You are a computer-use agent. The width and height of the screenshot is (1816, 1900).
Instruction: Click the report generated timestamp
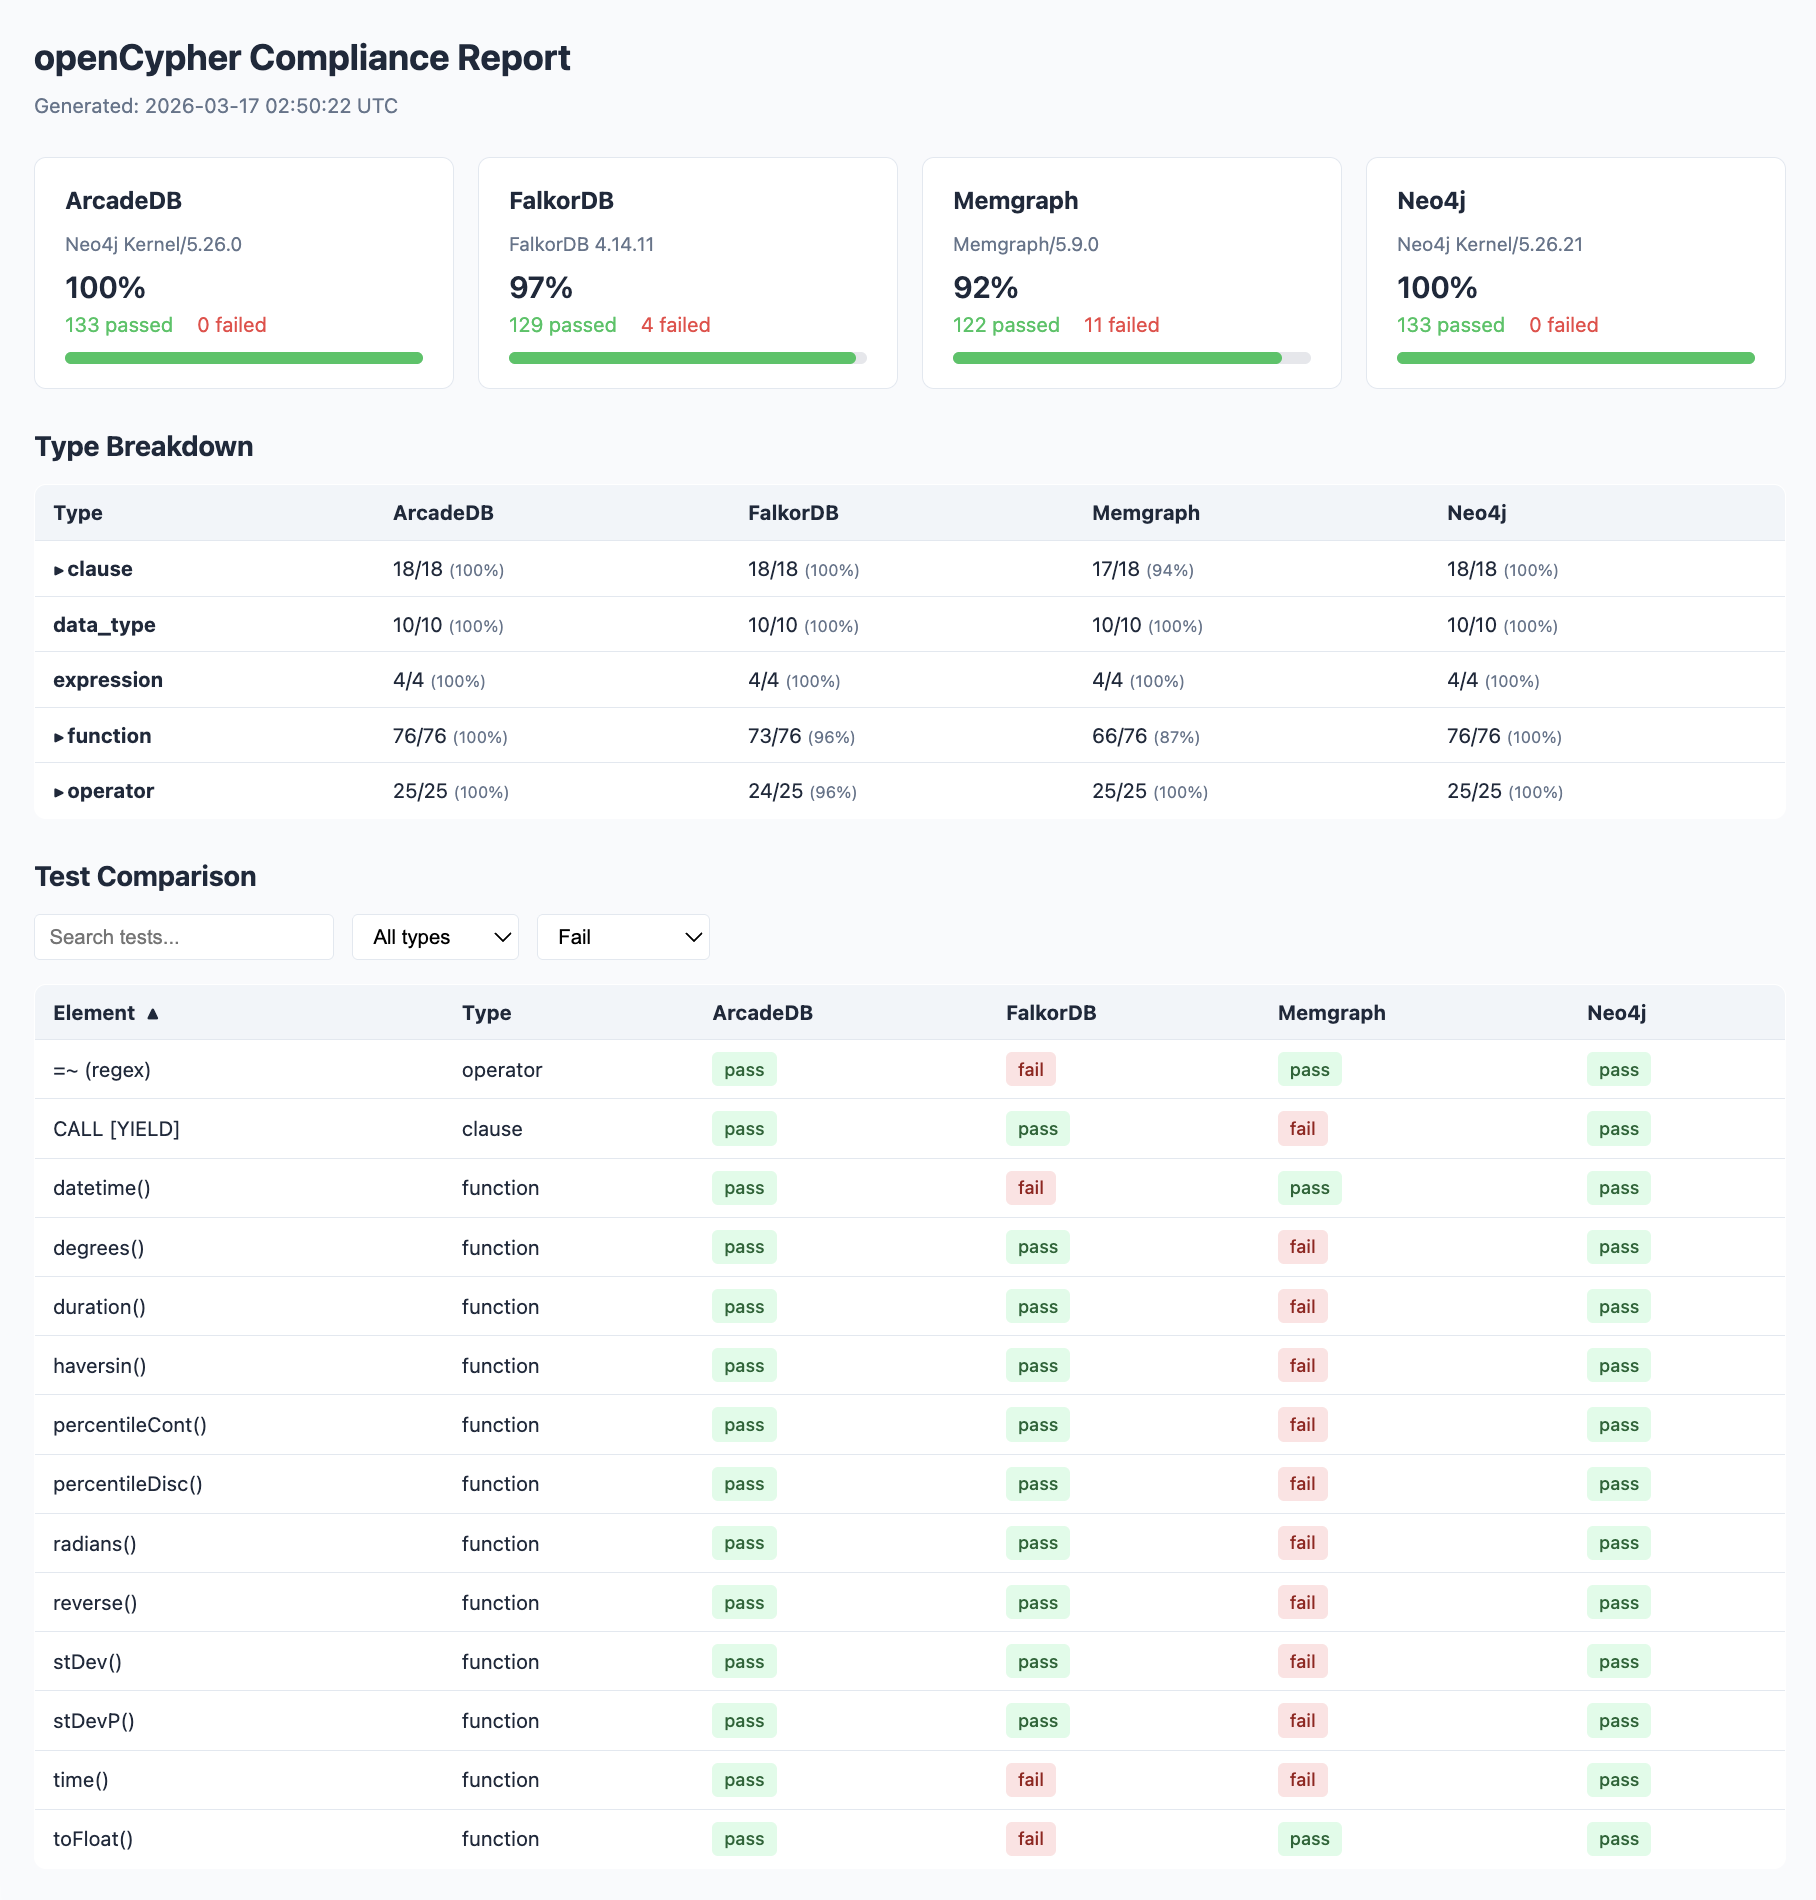216,106
